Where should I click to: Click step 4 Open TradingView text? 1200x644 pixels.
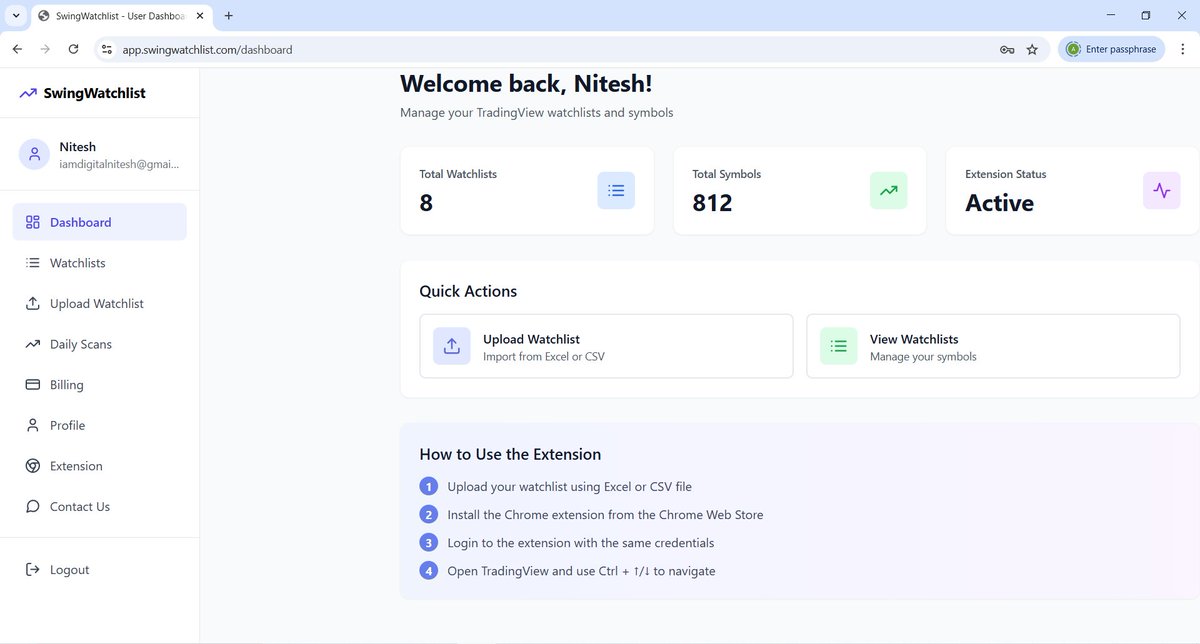tap(581, 571)
